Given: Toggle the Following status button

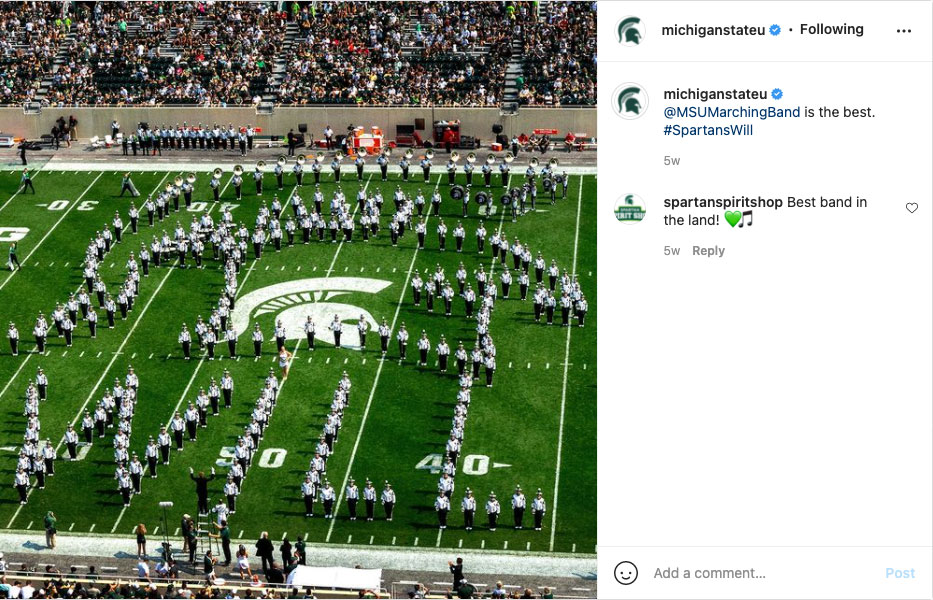Looking at the screenshot, I should click(x=831, y=29).
